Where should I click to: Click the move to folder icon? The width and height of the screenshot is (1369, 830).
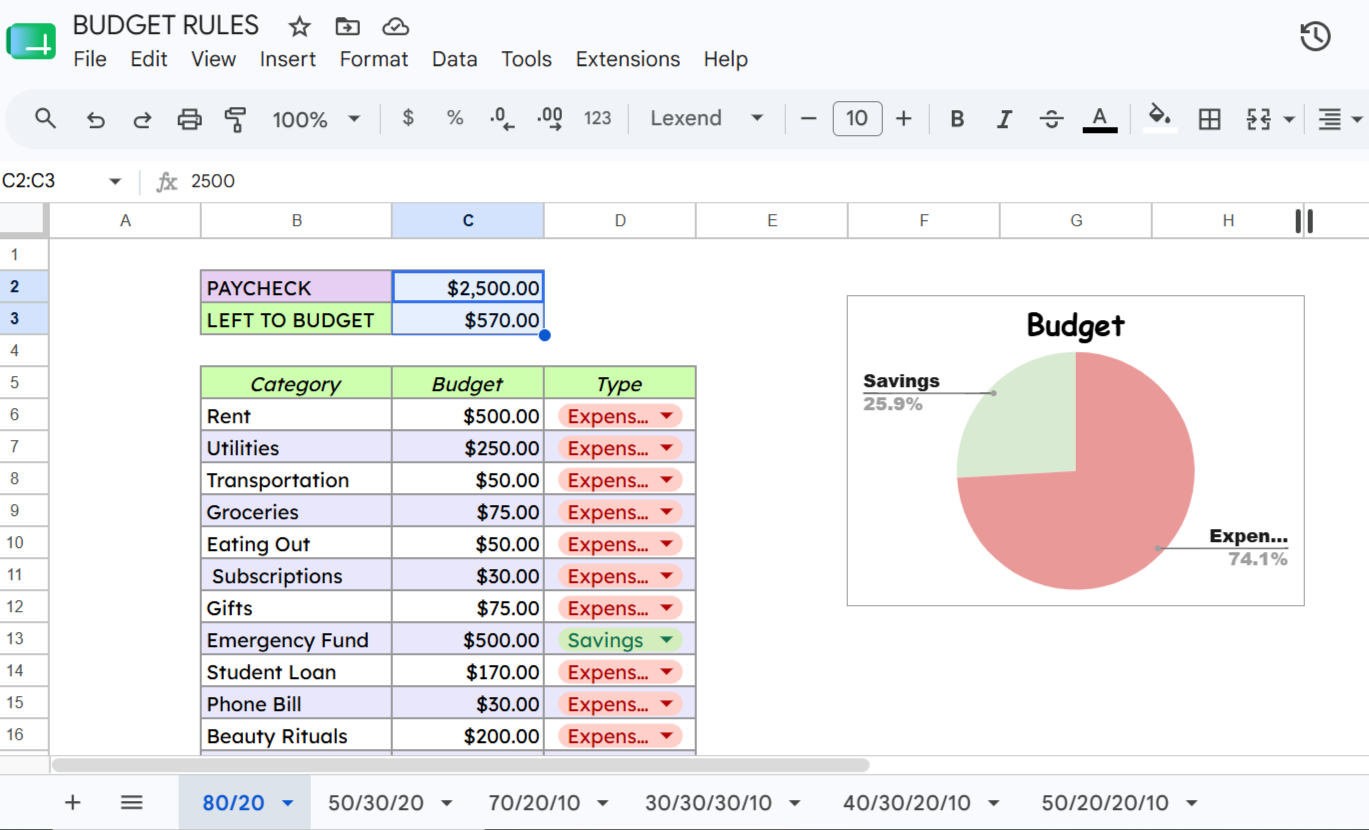pos(347,27)
